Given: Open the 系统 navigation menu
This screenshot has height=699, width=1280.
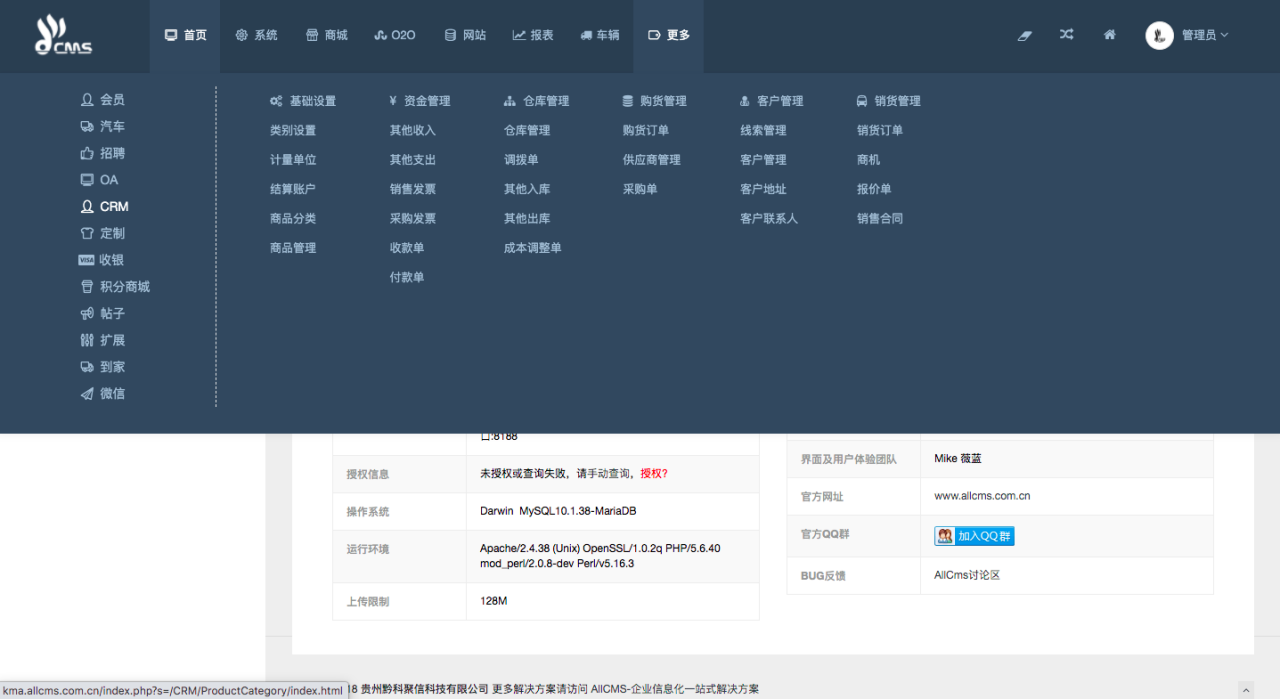Looking at the screenshot, I should point(256,35).
